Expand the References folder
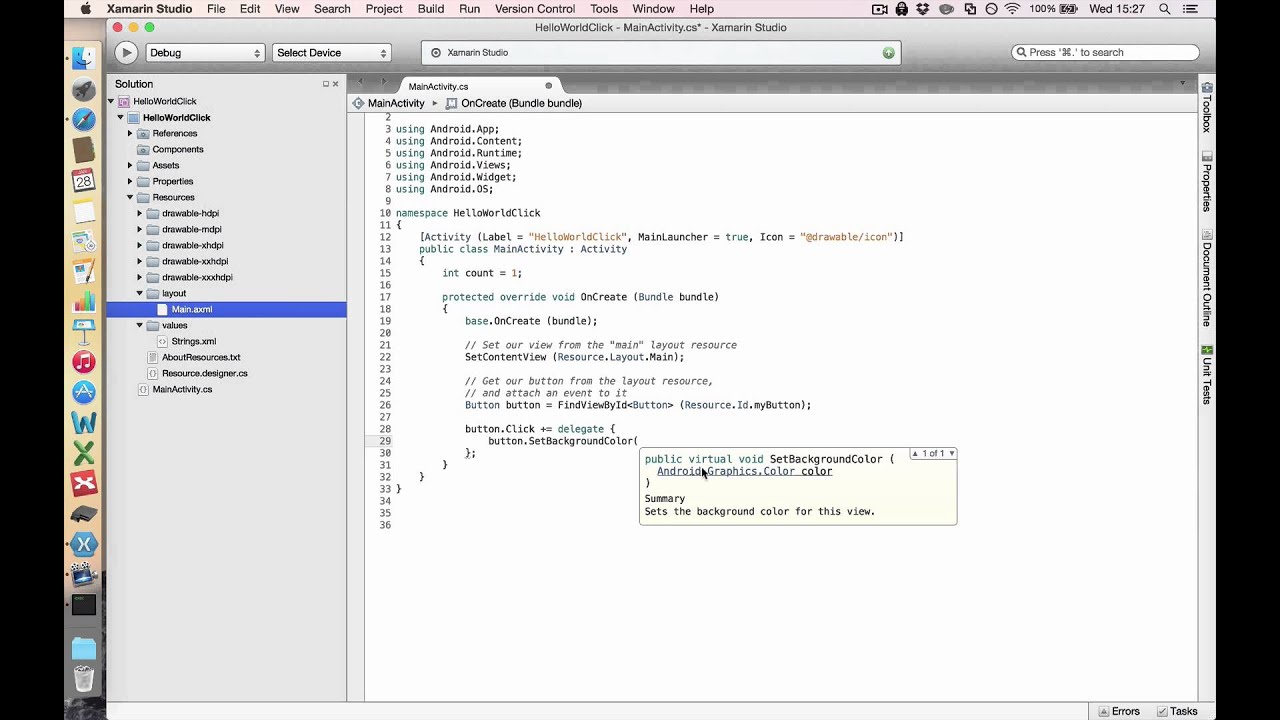The width and height of the screenshot is (1280, 720). [x=130, y=133]
